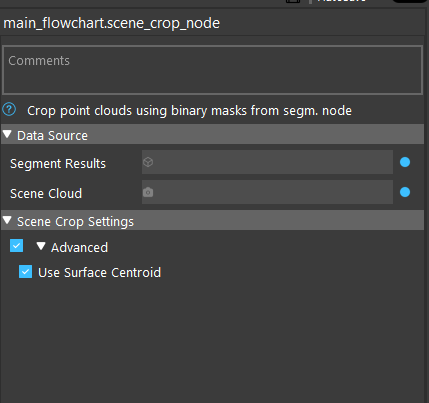Viewport: 429px width, 403px height.
Task: Uncheck the Advanced checkbox
Action: pos(16,246)
